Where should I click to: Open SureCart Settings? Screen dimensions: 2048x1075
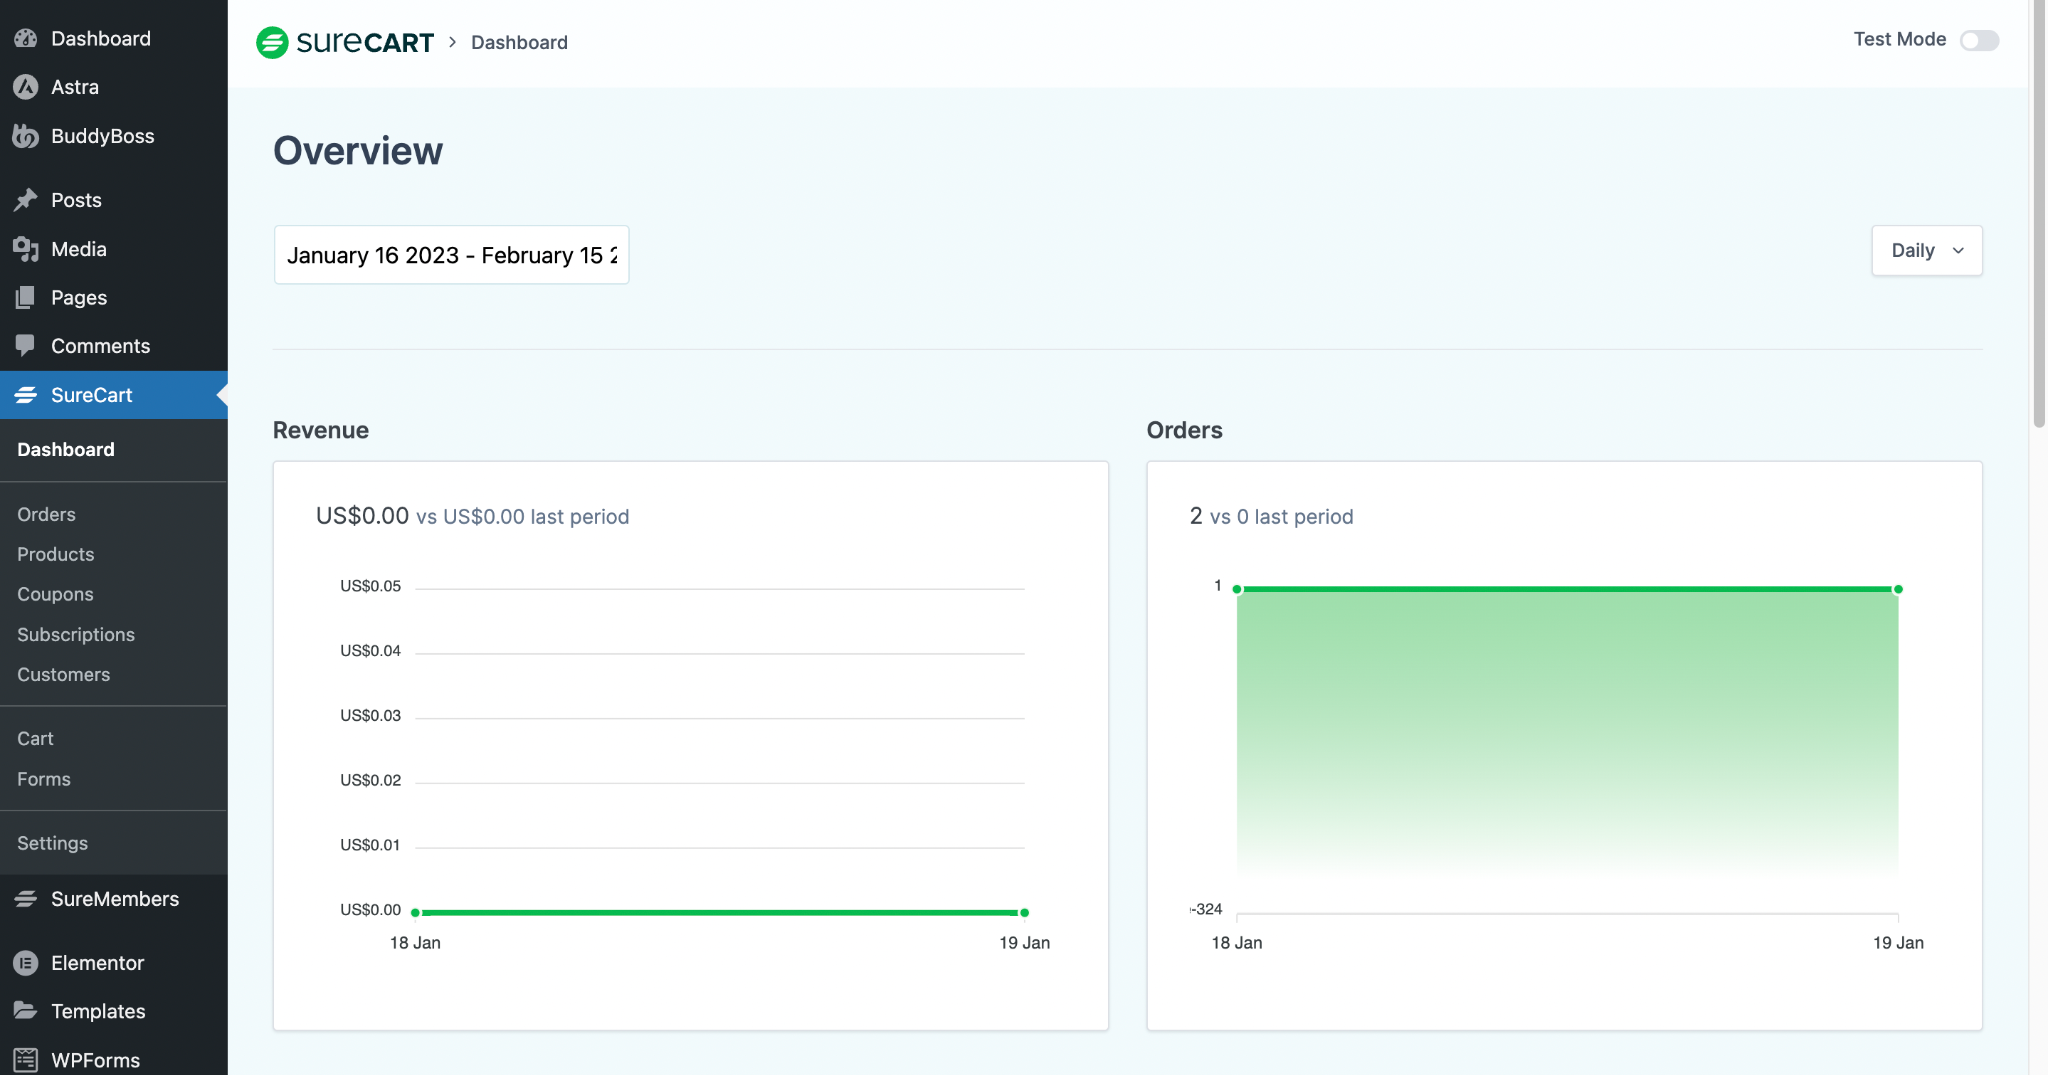(x=52, y=843)
